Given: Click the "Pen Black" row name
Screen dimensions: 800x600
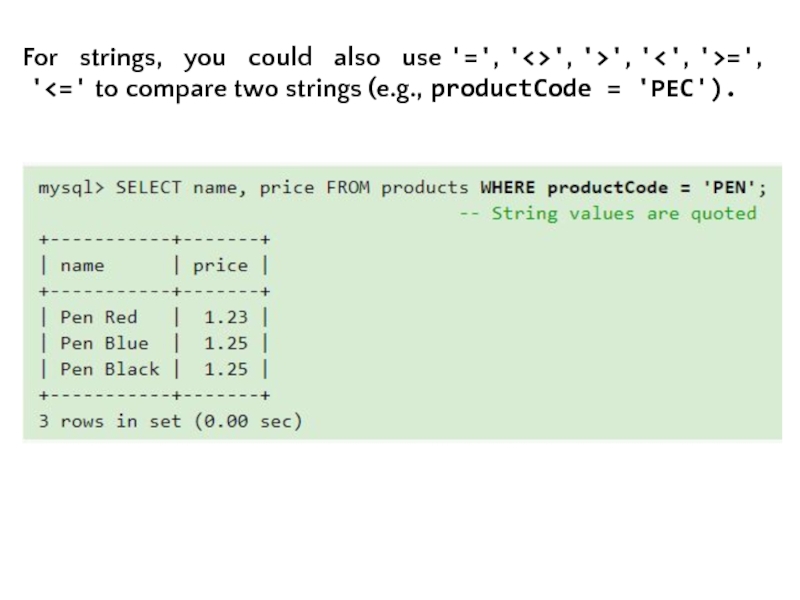Looking at the screenshot, I should click(110, 369).
